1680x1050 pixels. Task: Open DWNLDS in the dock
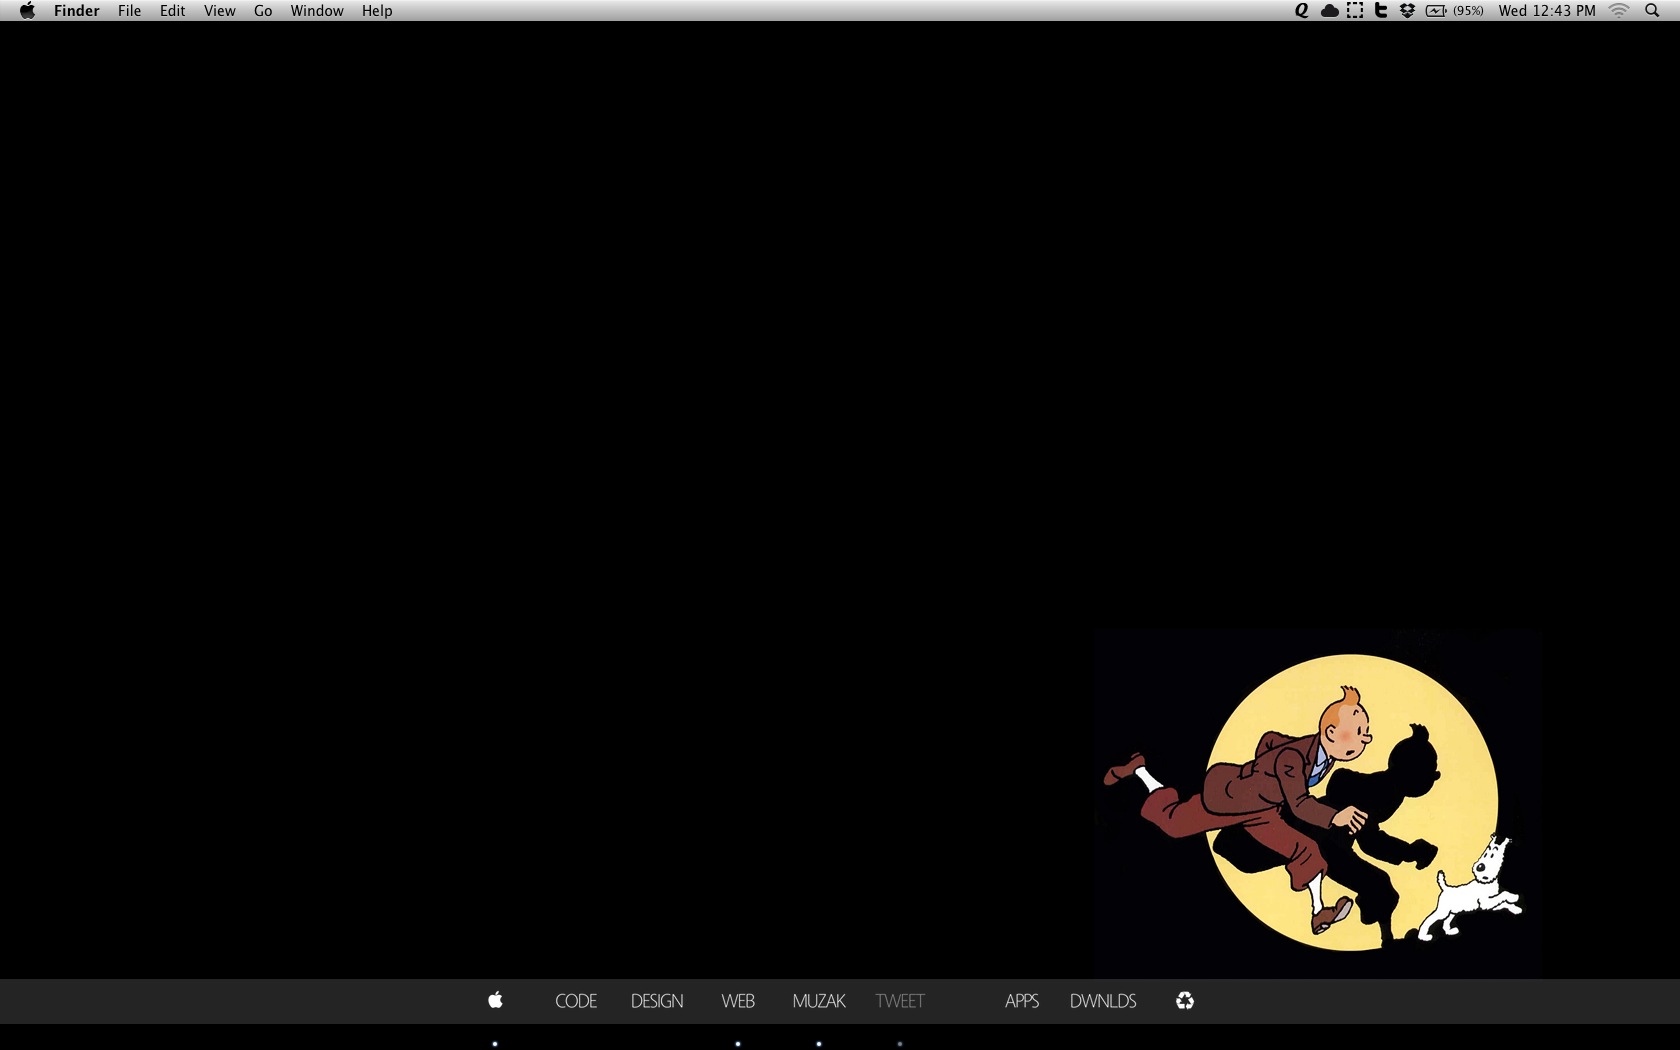coord(1103,1001)
